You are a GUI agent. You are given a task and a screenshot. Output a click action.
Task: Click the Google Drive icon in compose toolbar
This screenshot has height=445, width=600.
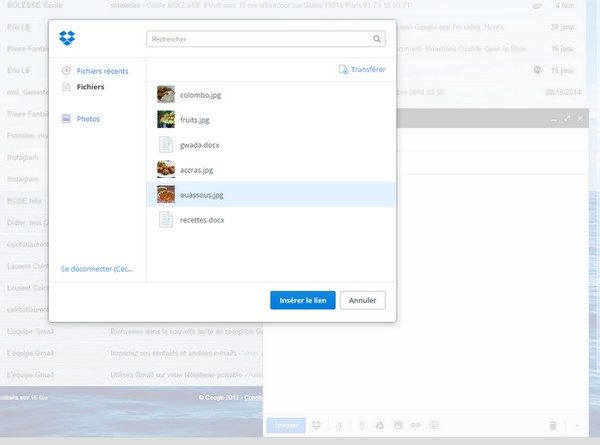click(380, 425)
